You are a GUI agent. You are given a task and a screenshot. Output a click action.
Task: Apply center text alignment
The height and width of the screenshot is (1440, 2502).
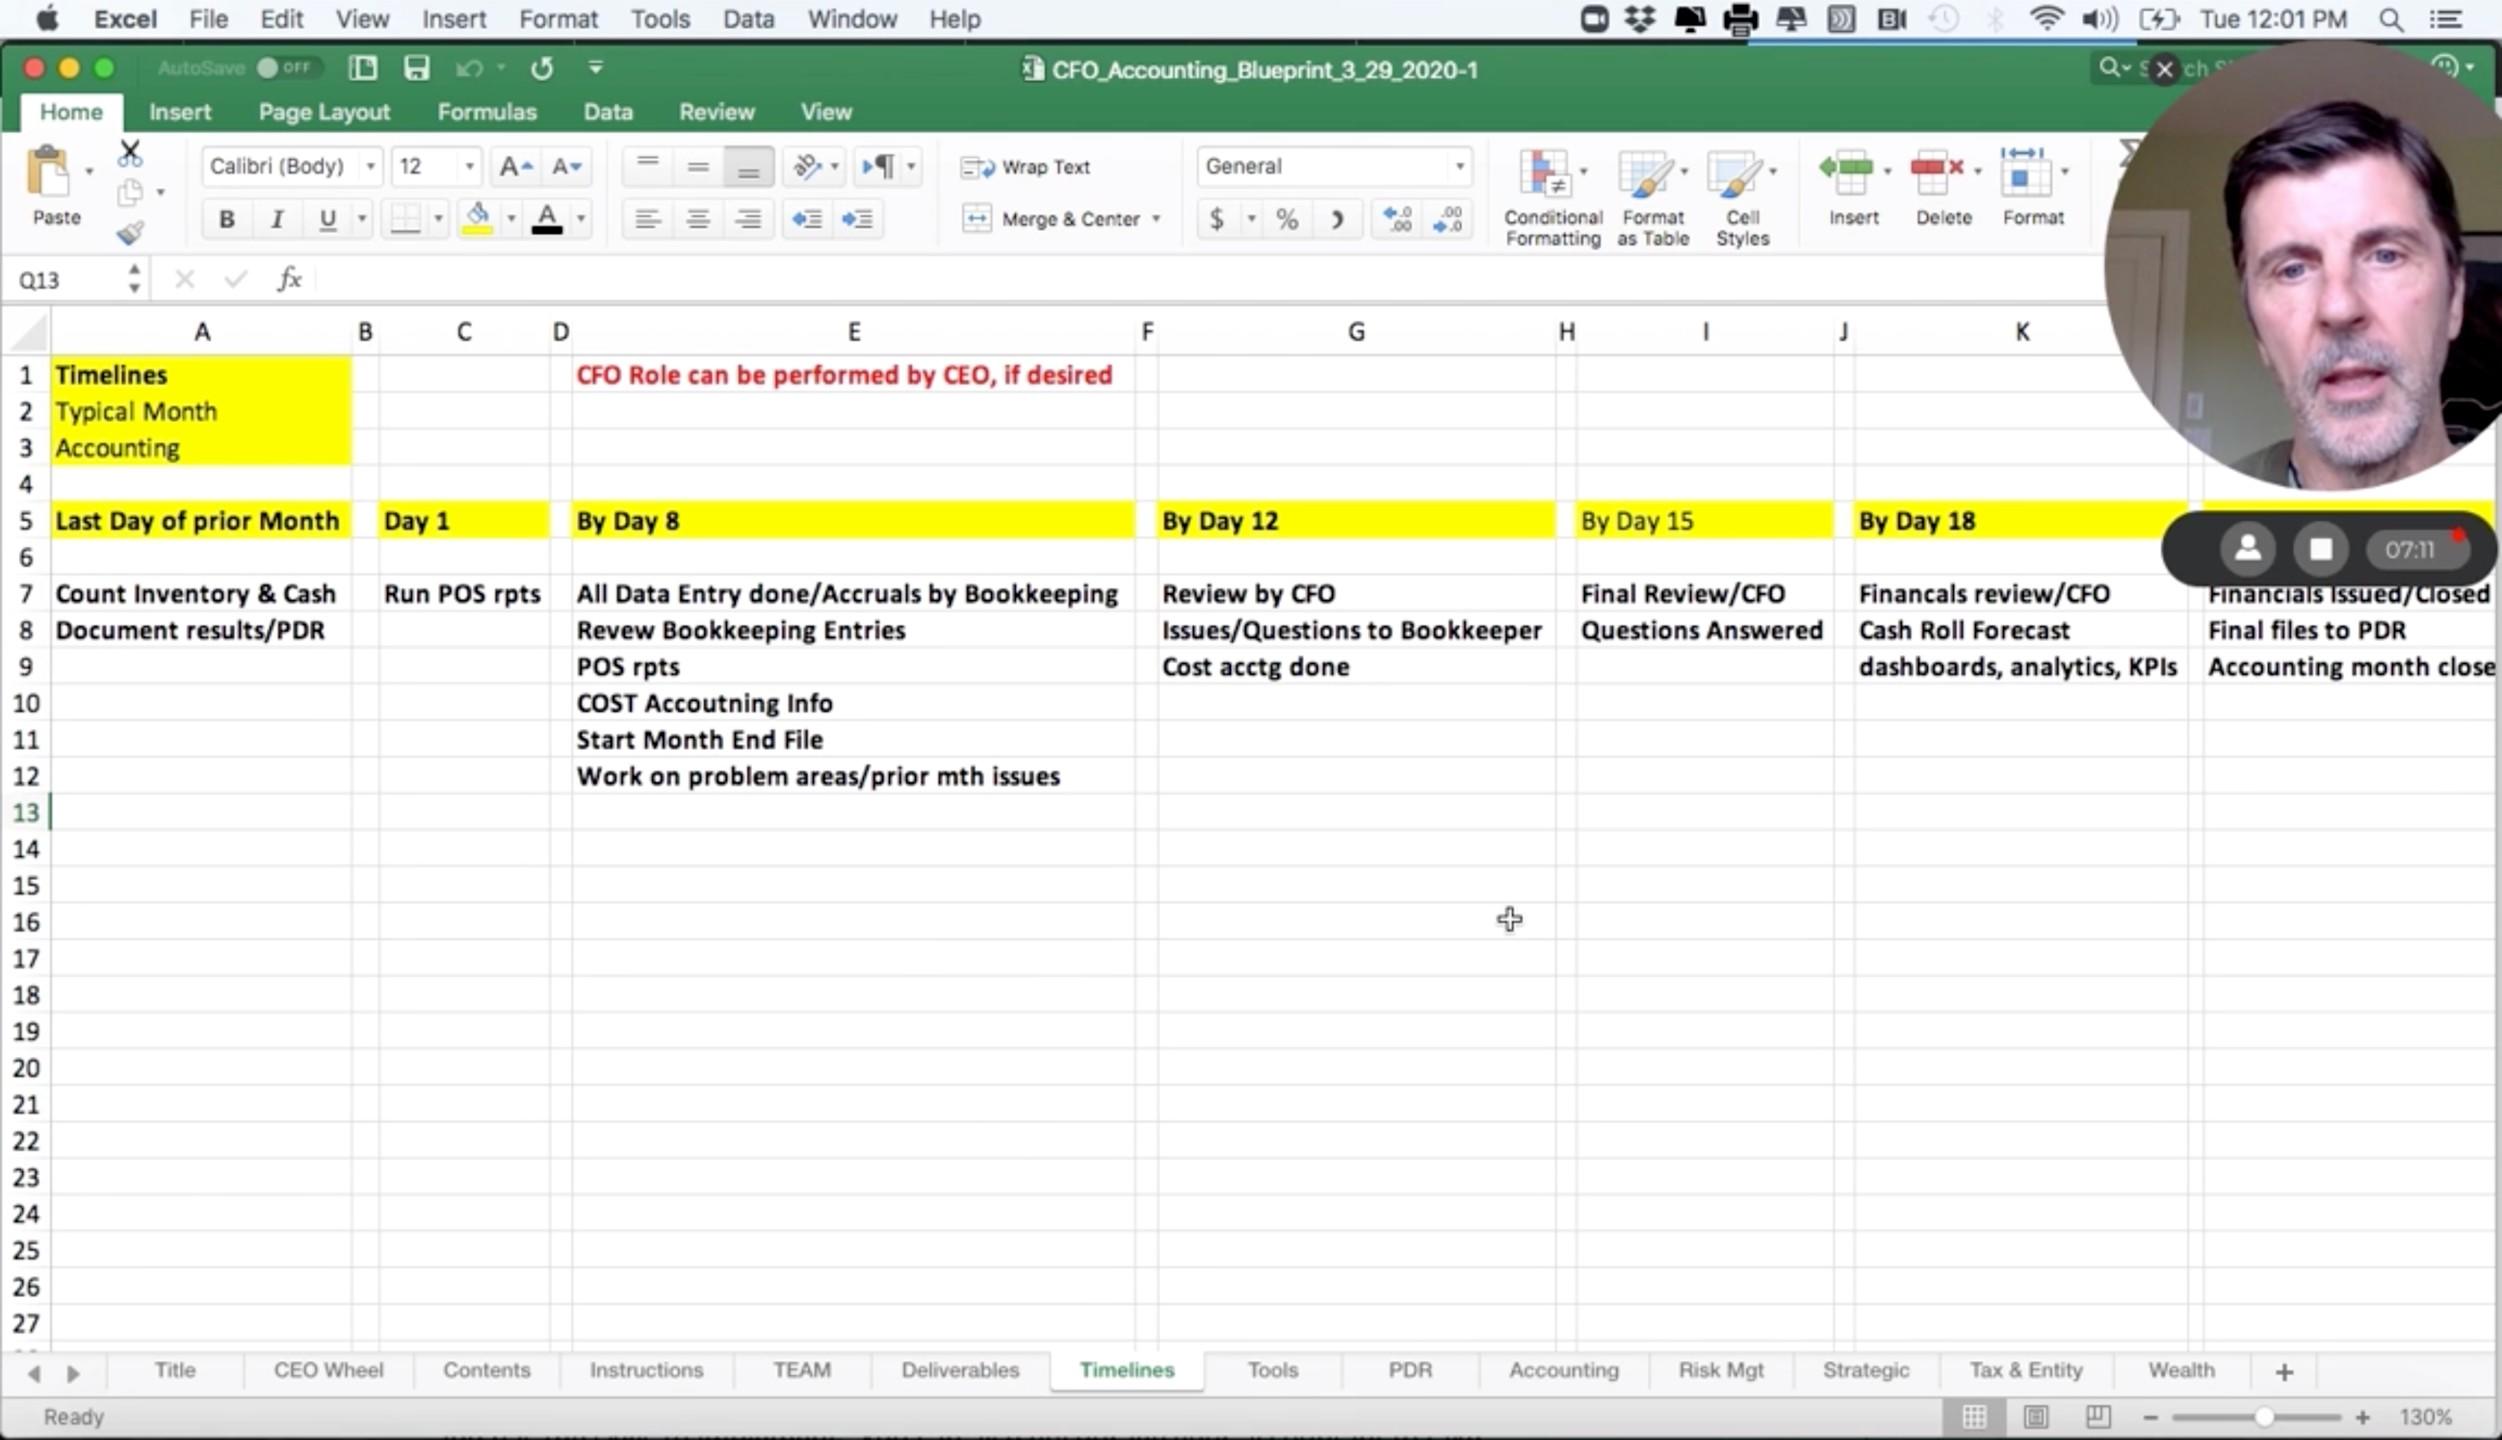coord(698,219)
